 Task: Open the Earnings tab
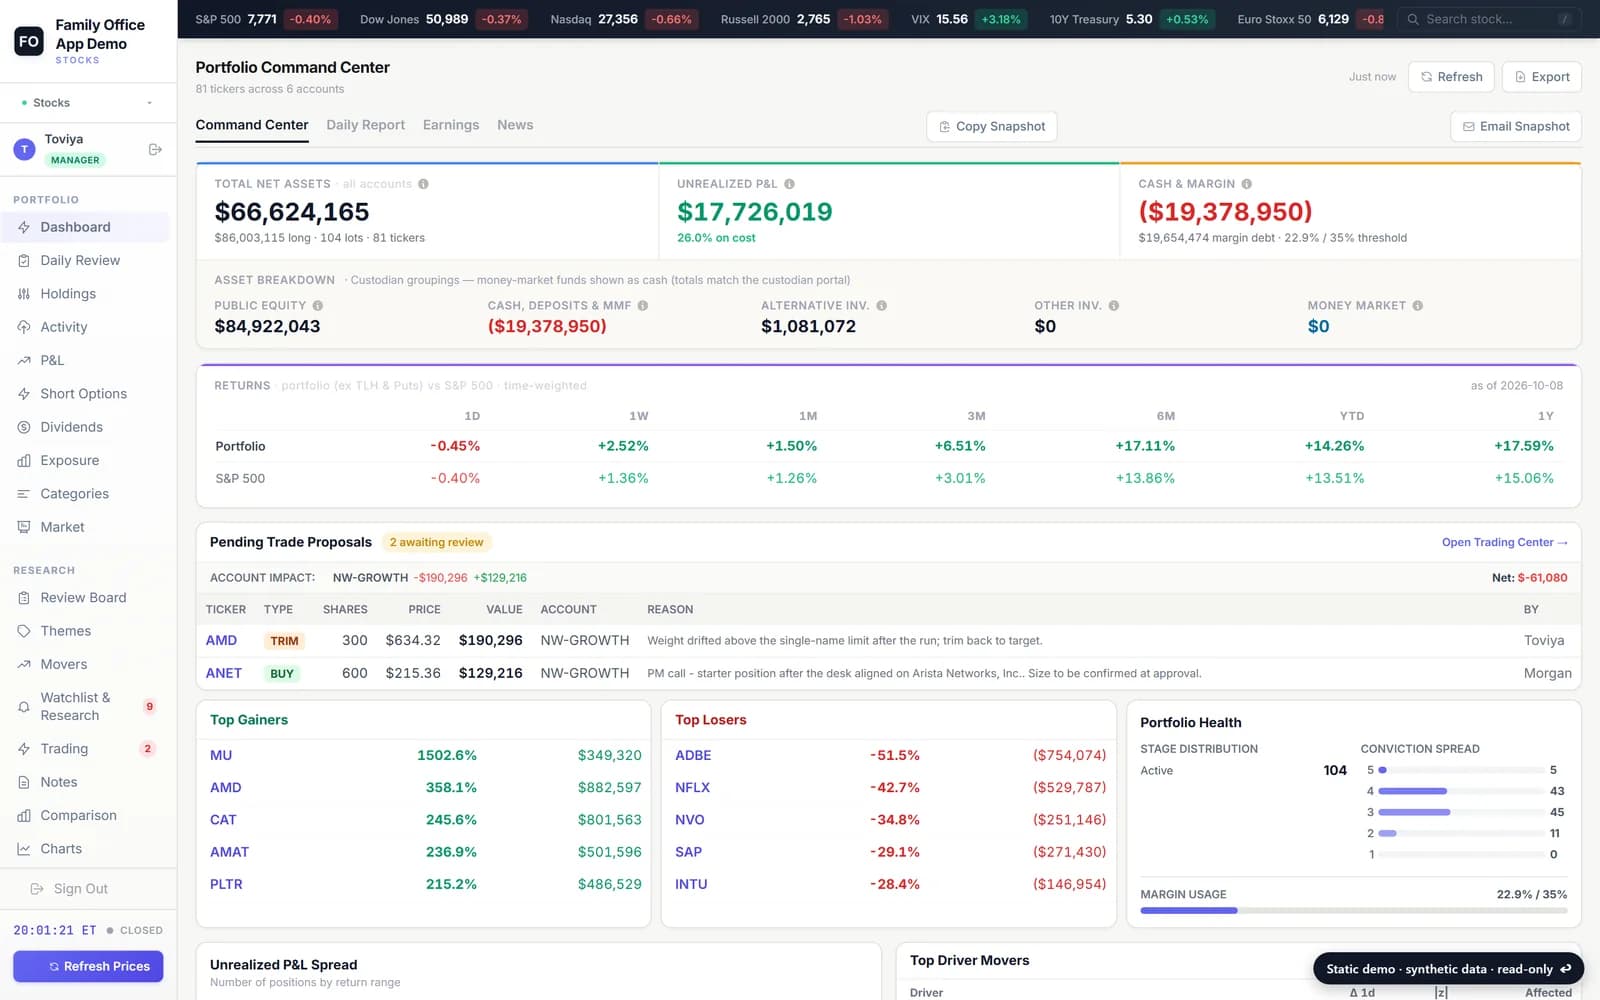(451, 125)
